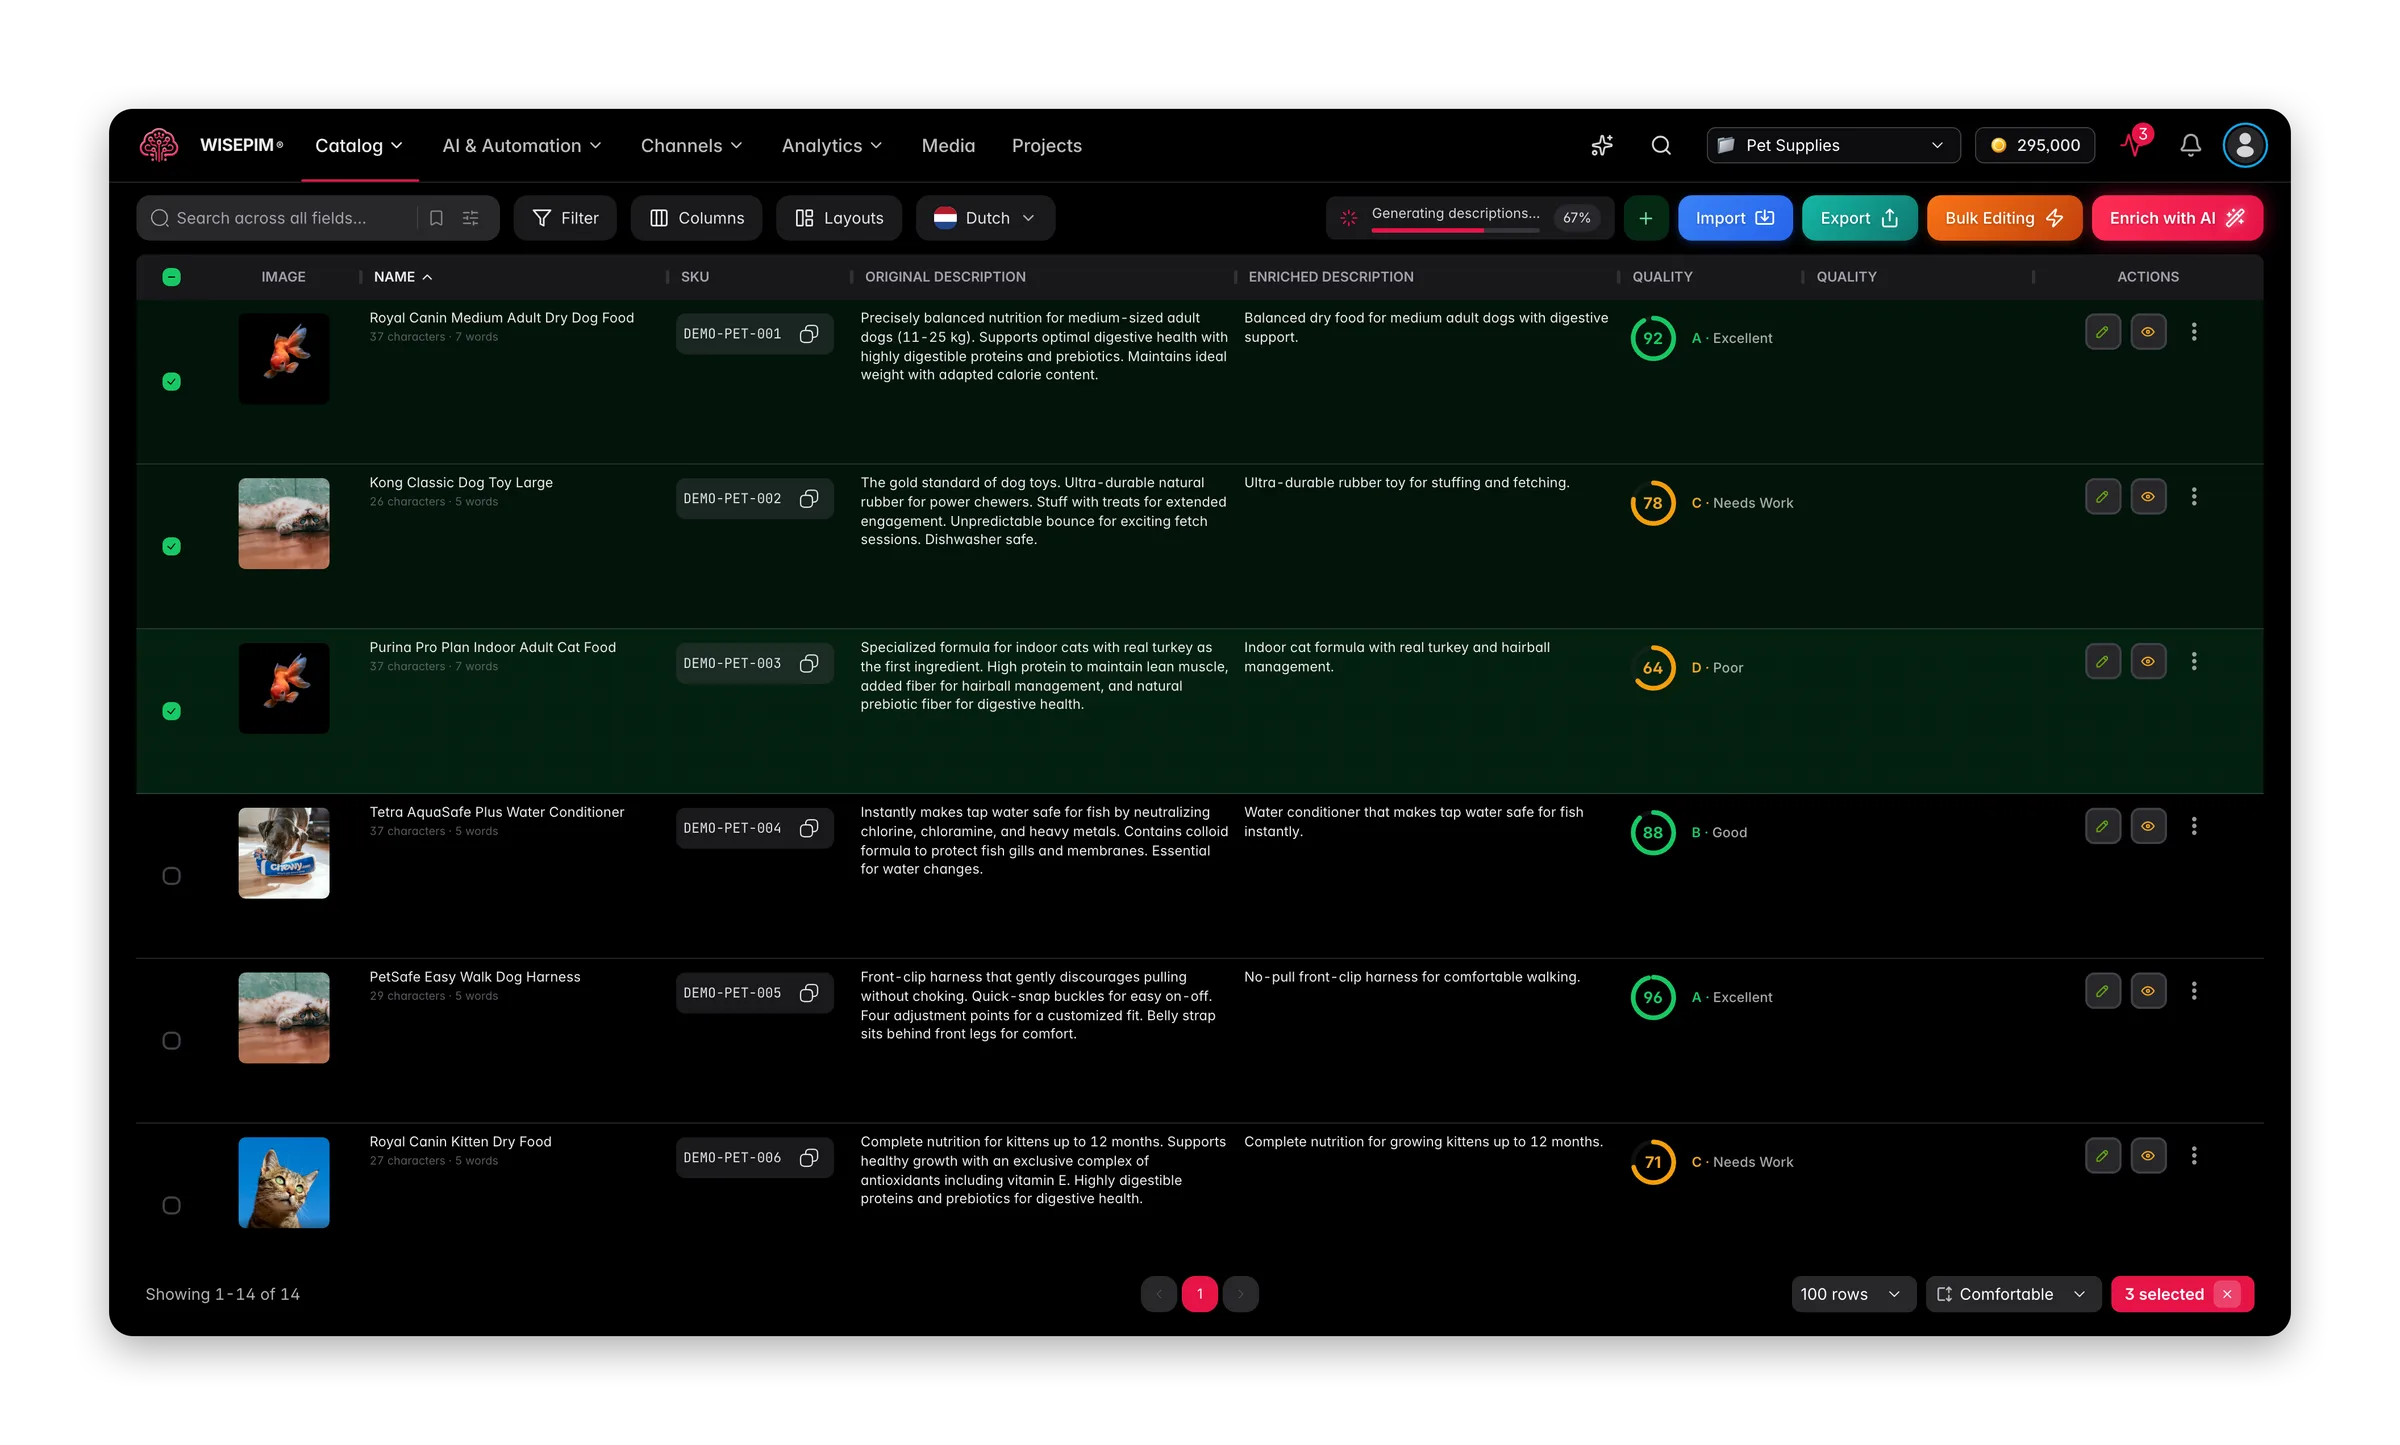
Task: Click the ENRICHED DESCRIPTION column header
Action: (1331, 277)
